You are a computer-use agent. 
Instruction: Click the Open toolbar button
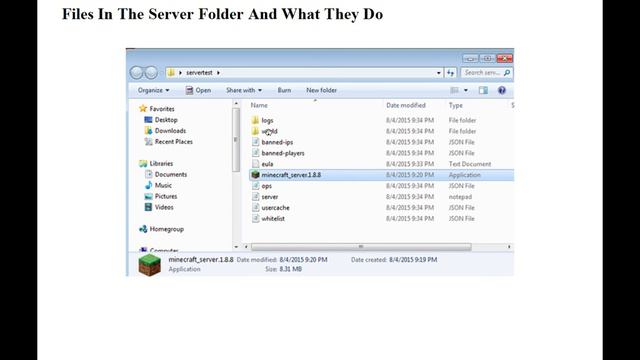click(198, 90)
